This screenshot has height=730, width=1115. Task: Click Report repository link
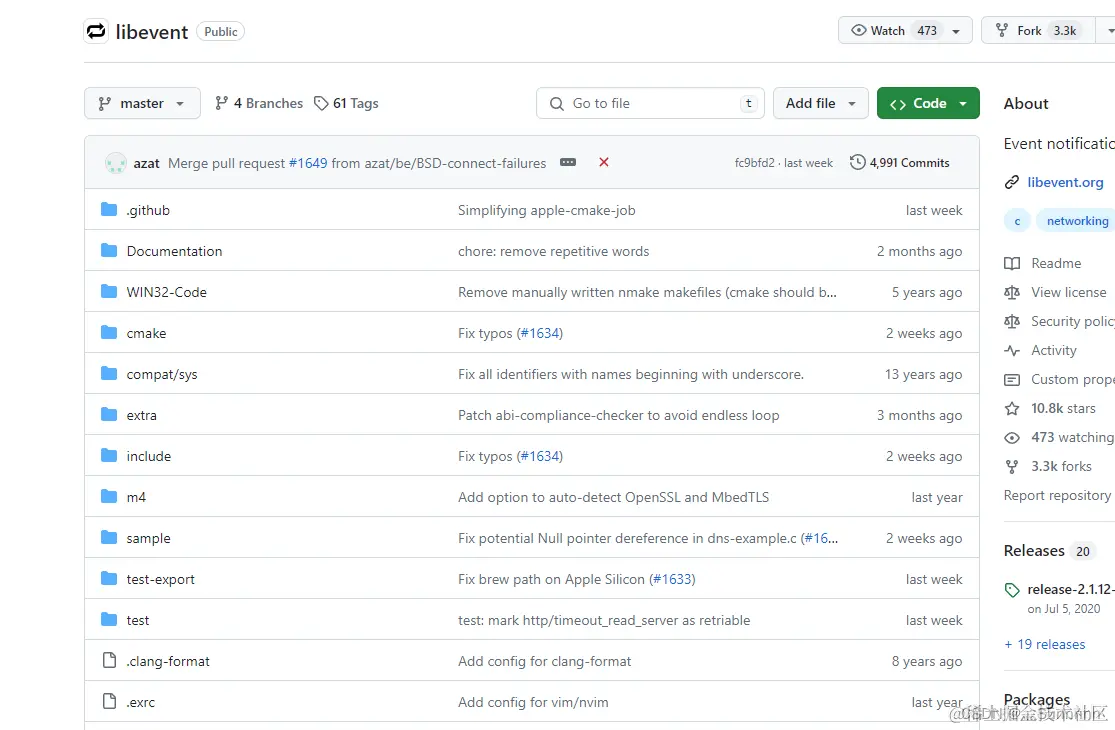pyautogui.click(x=1057, y=495)
